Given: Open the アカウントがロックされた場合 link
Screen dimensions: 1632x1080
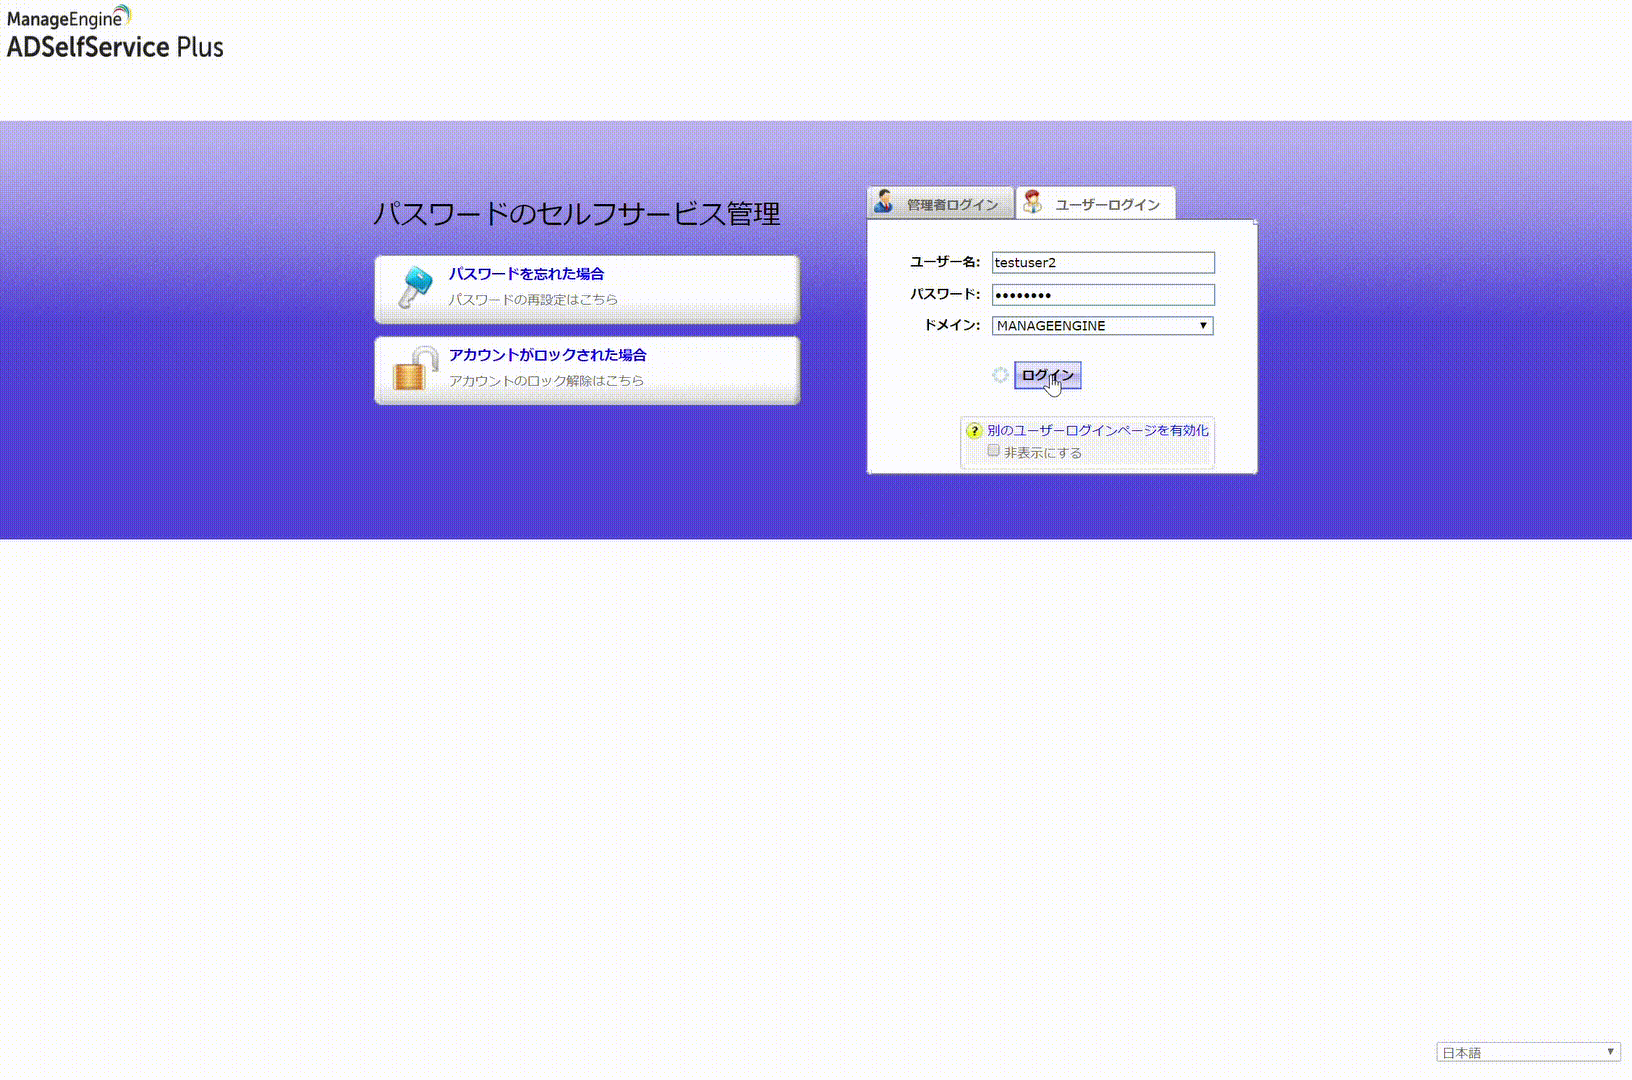Looking at the screenshot, I should tap(547, 355).
